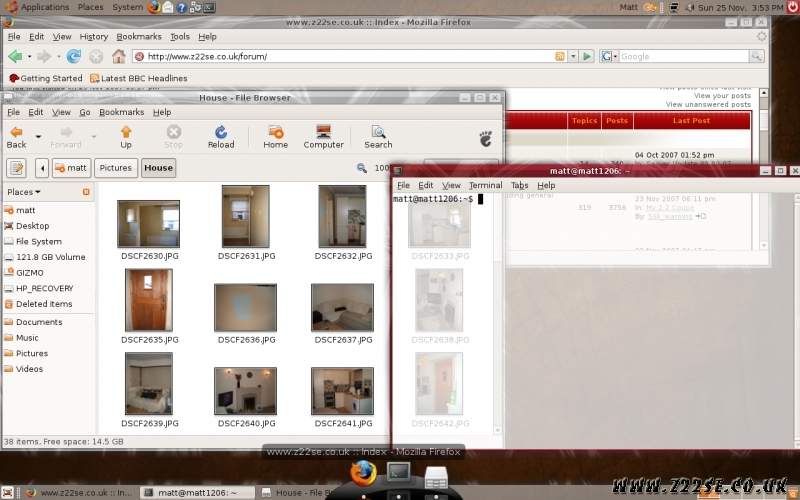This screenshot has width=800, height=500.
Task: Click the terminal icon in the dock
Action: coord(398,471)
